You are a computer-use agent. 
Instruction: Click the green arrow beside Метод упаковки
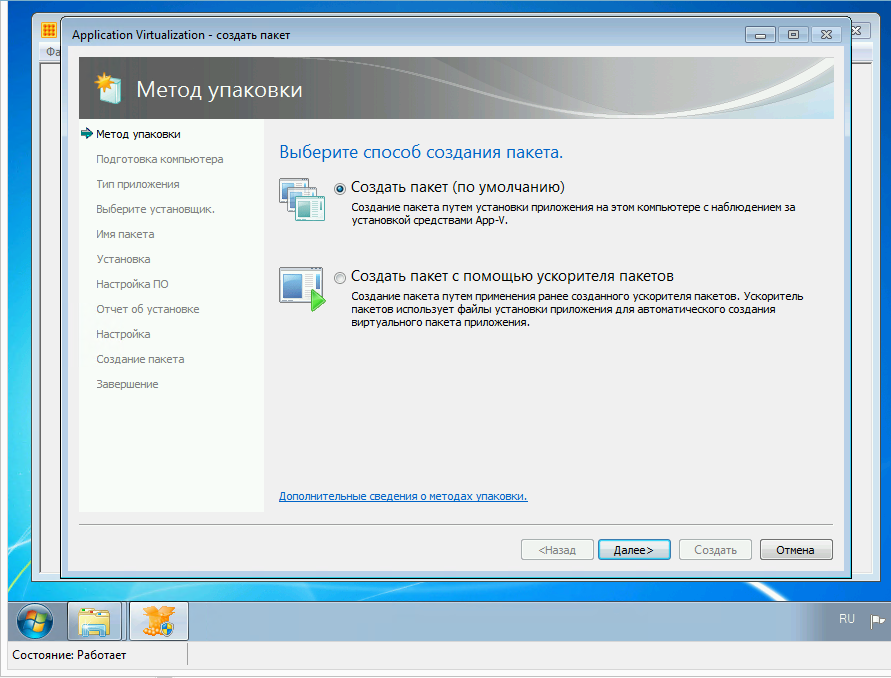[x=86, y=134]
